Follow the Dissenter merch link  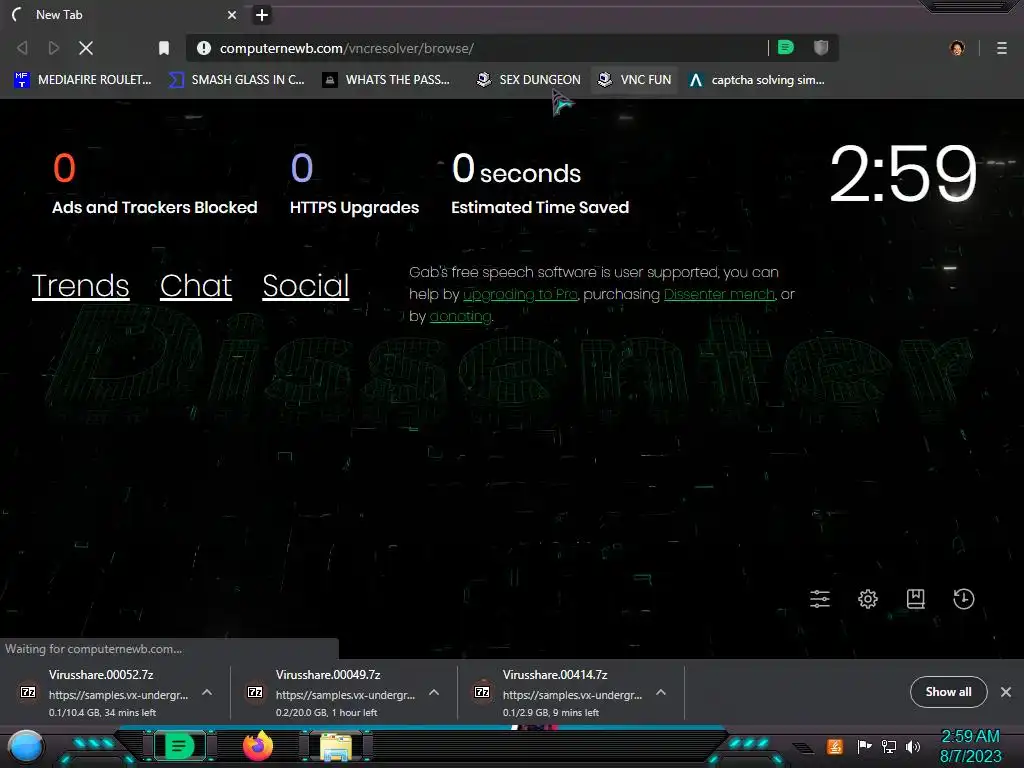(719, 295)
